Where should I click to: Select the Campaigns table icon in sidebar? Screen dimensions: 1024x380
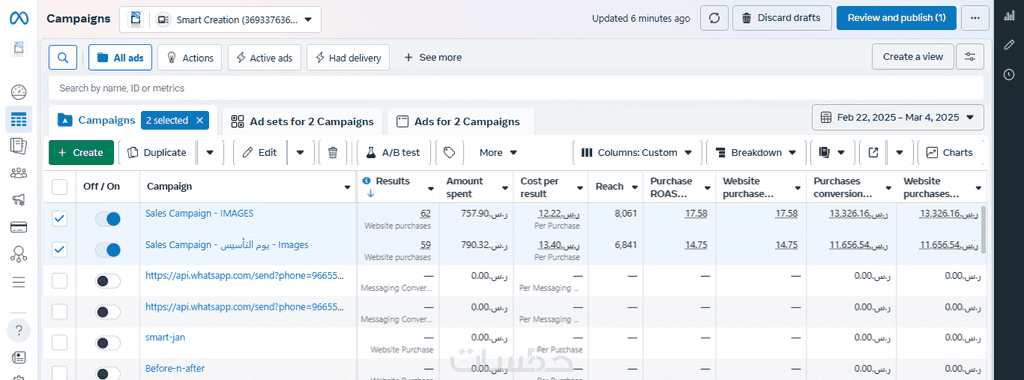18,119
